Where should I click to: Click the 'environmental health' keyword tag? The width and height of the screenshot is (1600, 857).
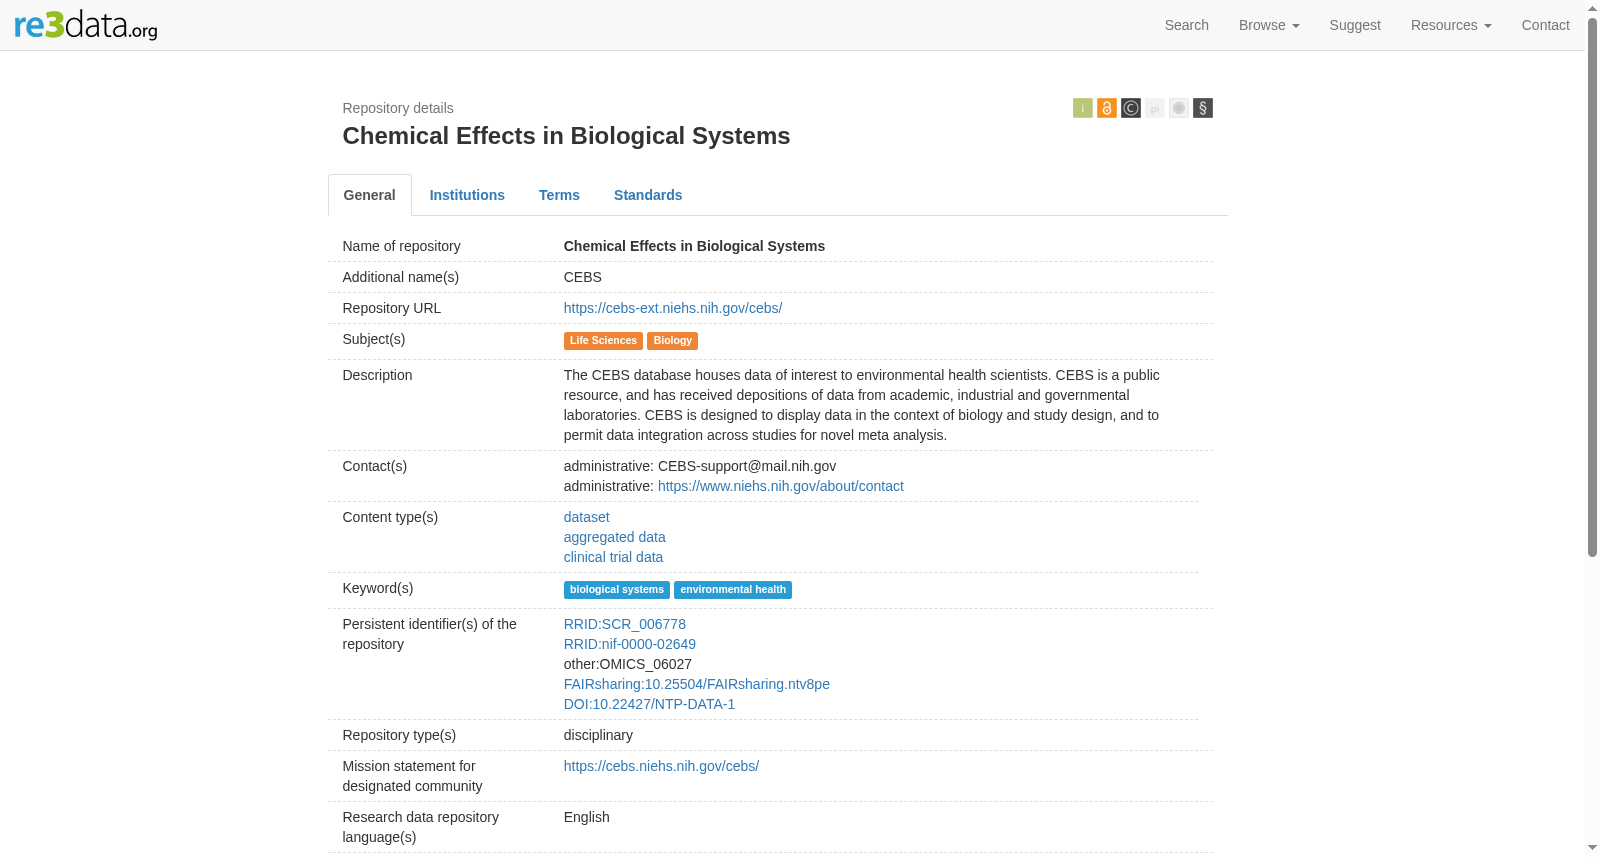click(733, 590)
